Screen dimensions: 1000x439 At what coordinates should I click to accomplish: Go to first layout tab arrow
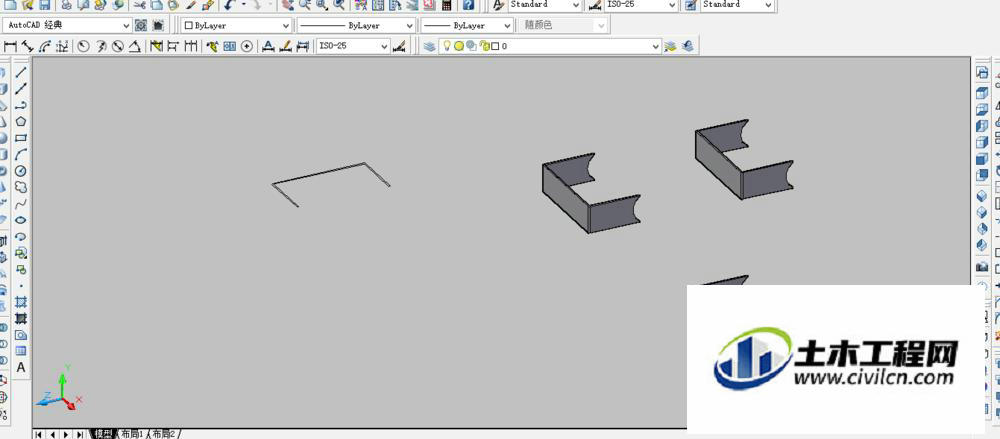[39, 435]
